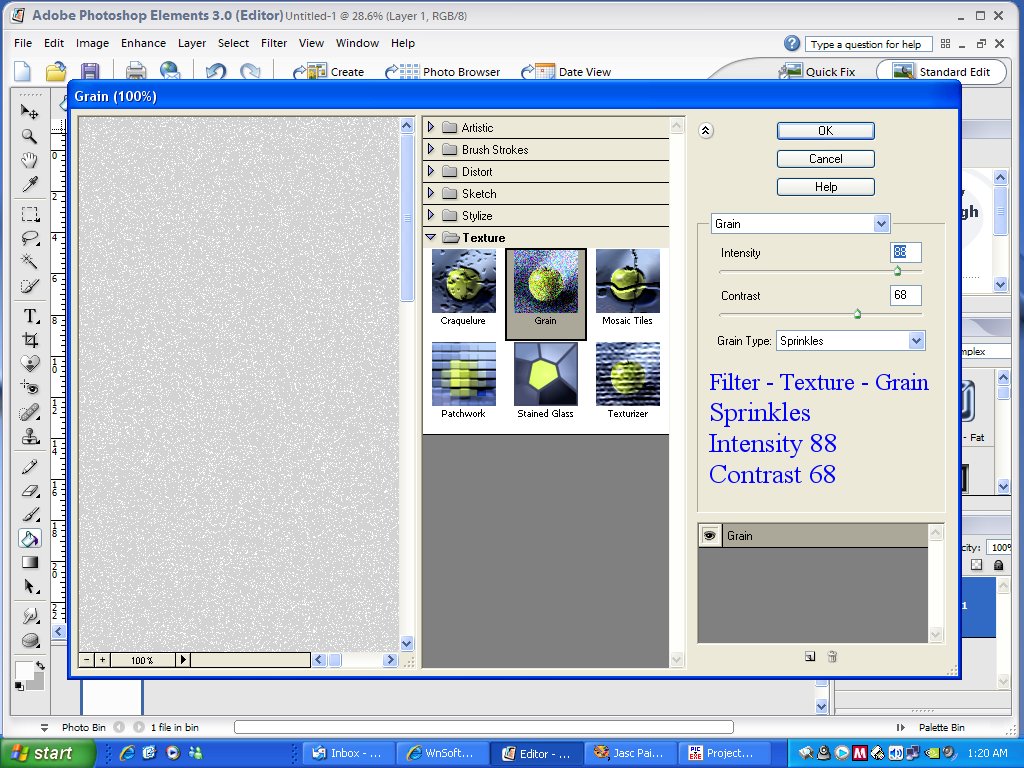Open the Filter menu
The width and height of the screenshot is (1024, 768).
(x=273, y=43)
